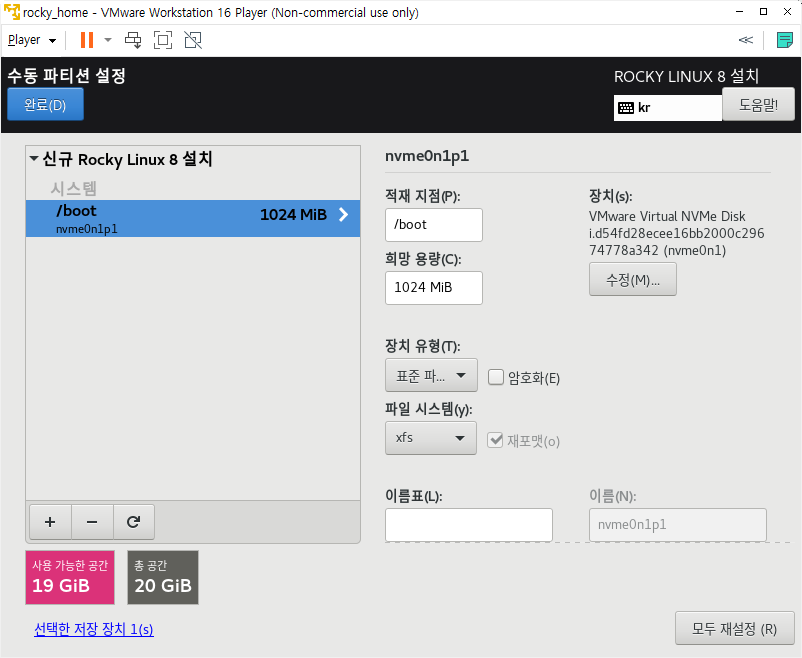The height and width of the screenshot is (658, 802).
Task: Collapse toolbar with double chevron icon
Action: click(746, 40)
